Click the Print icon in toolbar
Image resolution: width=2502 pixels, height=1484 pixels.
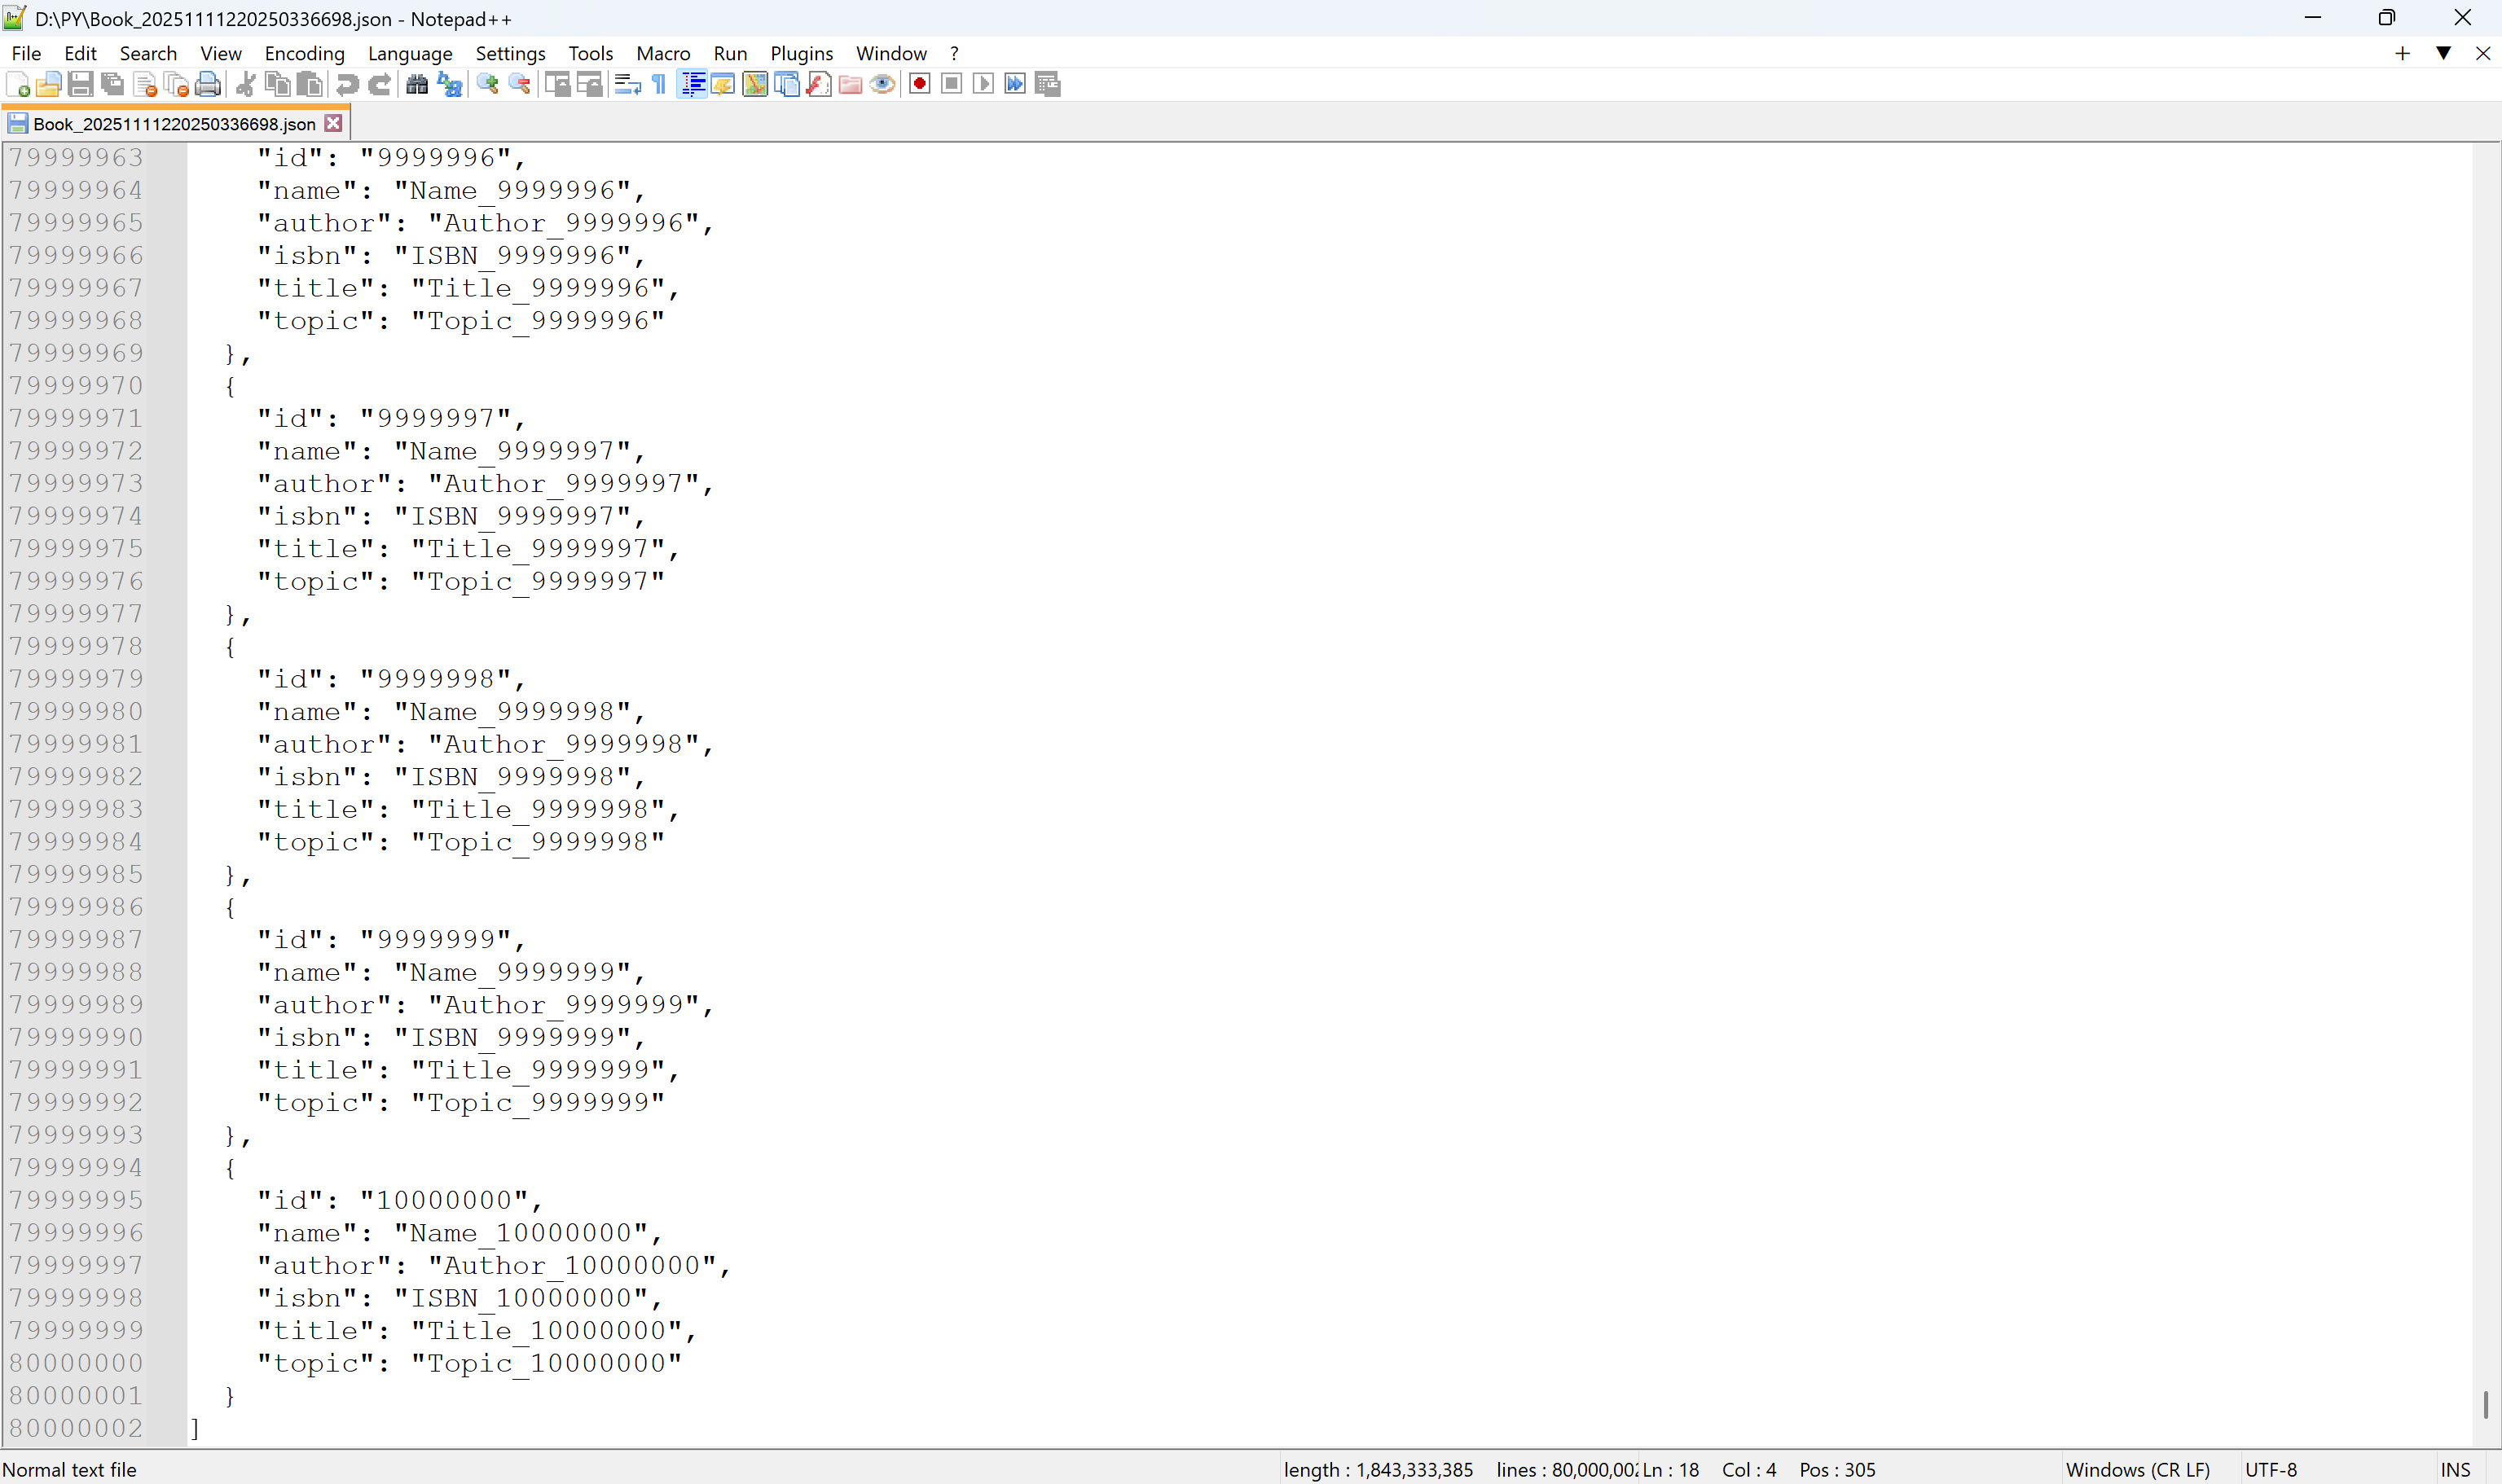point(207,84)
